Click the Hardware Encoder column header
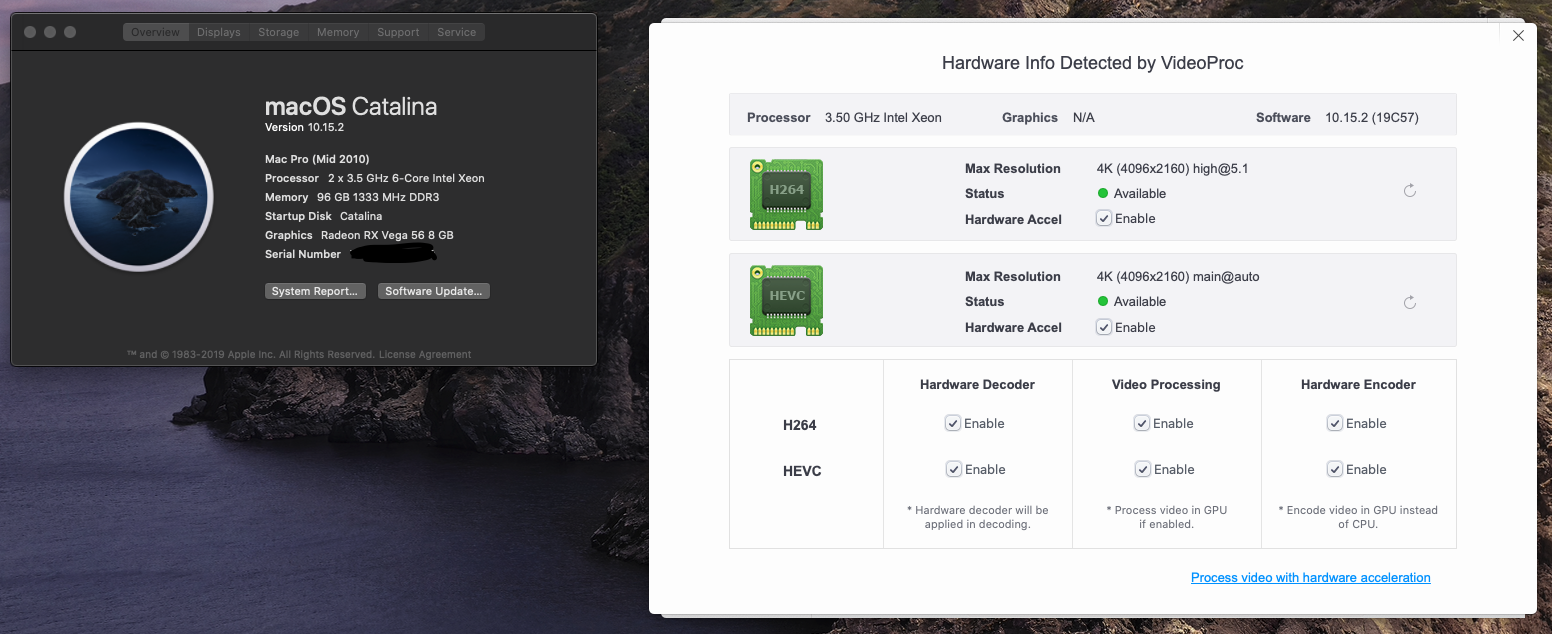 click(1358, 384)
